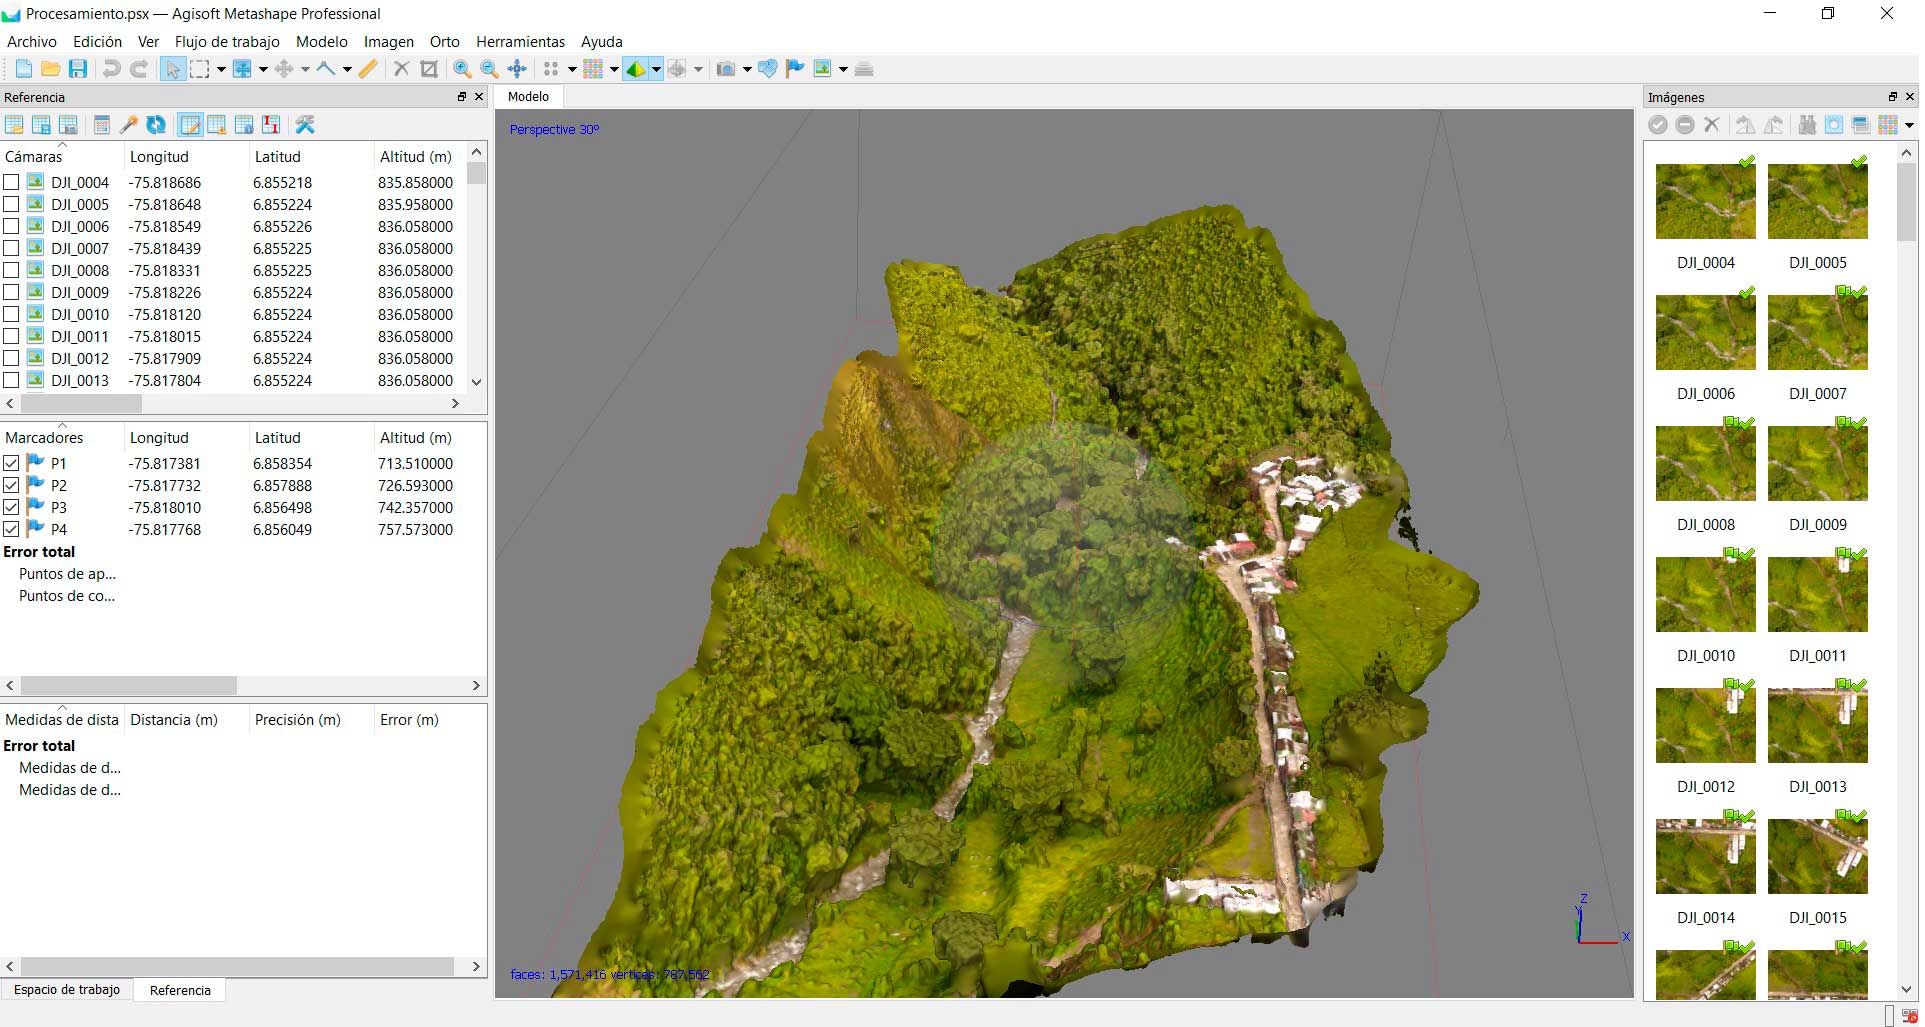
Task: Click the optimize cameras wand icon
Action: (128, 125)
